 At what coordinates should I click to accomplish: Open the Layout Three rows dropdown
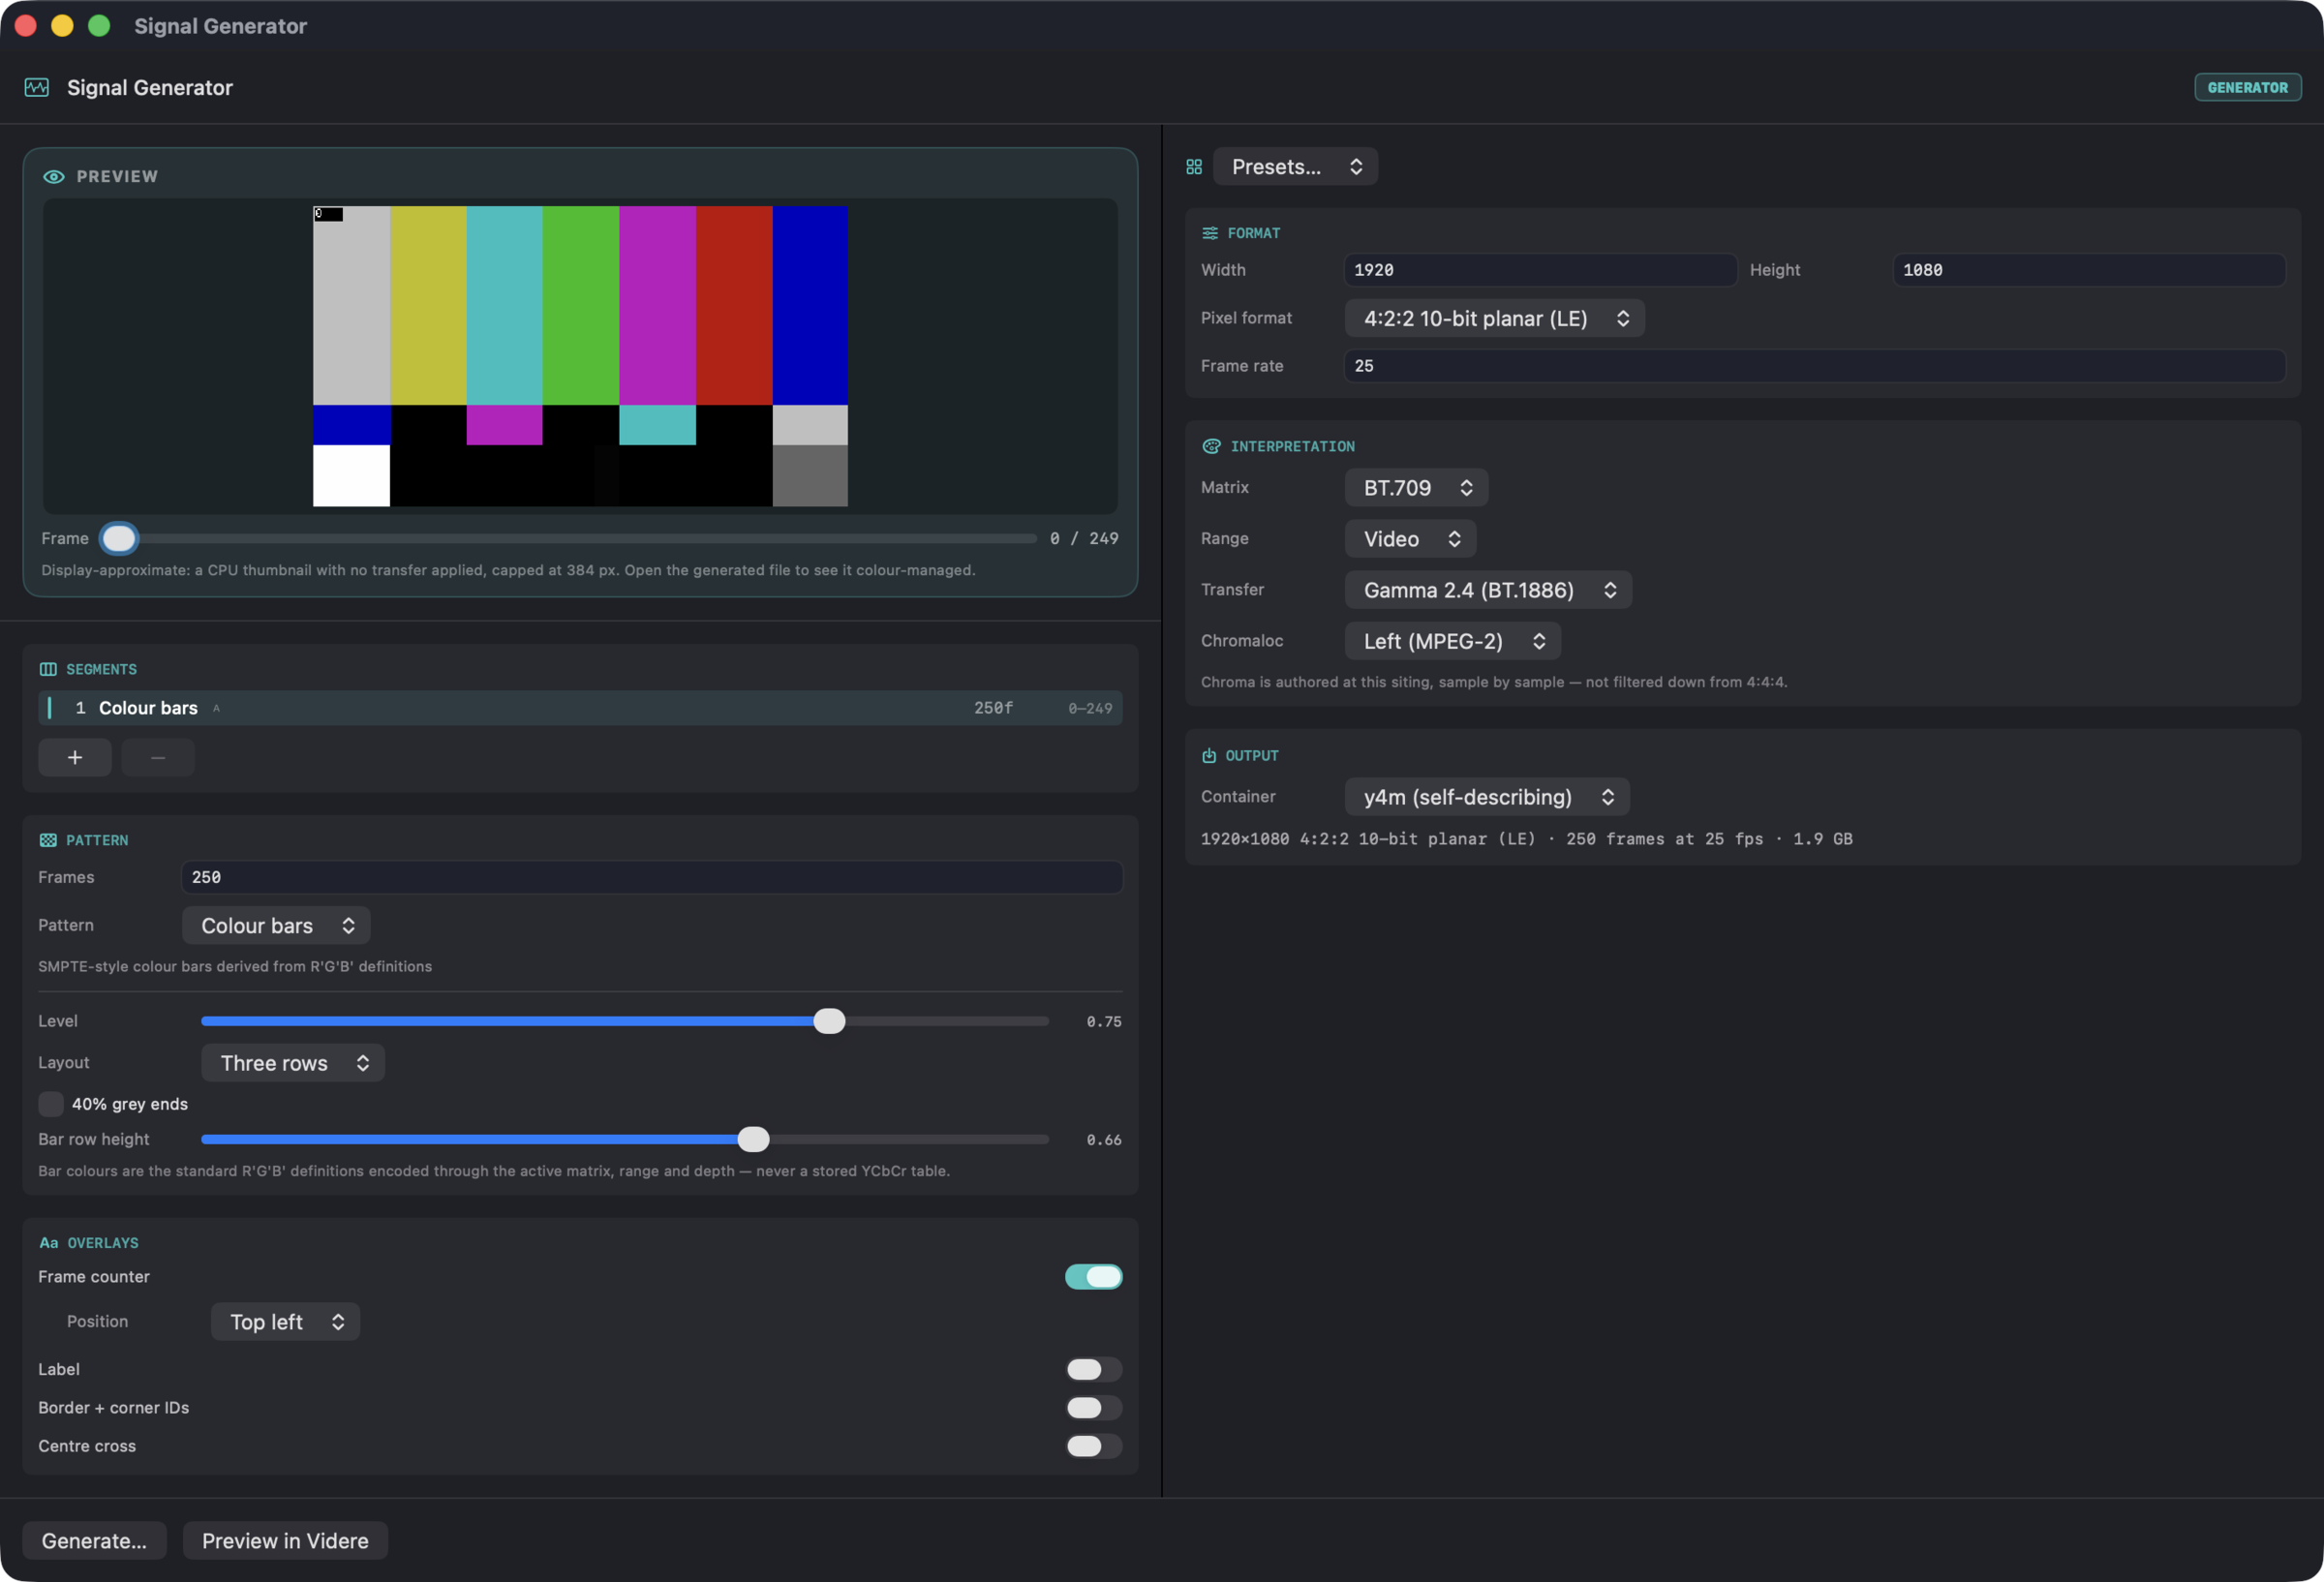click(293, 1063)
